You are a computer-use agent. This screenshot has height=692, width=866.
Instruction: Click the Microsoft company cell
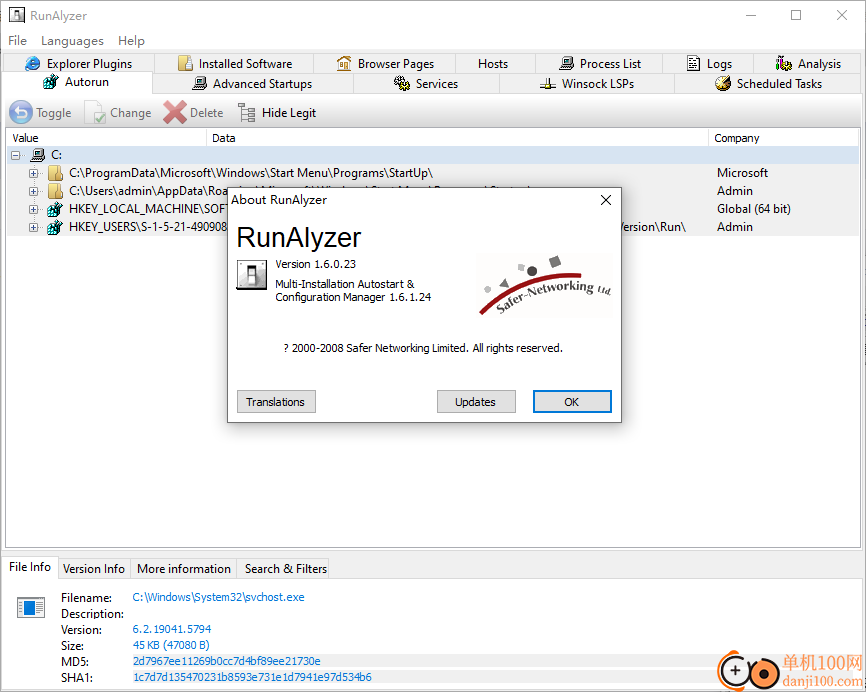[742, 173]
